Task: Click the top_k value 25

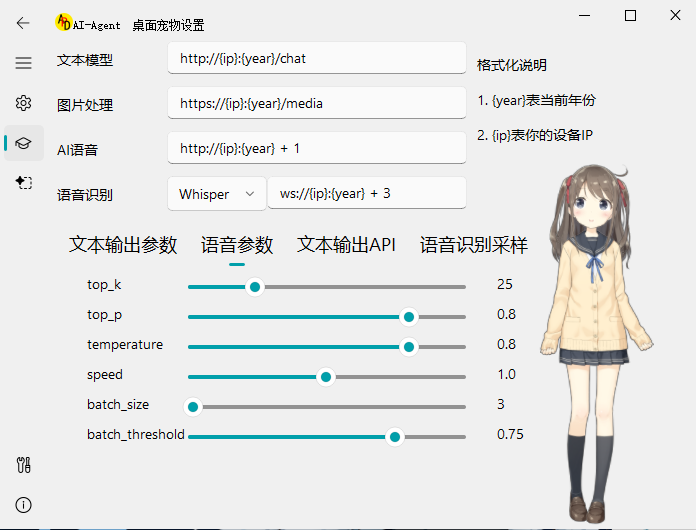Action: (505, 284)
